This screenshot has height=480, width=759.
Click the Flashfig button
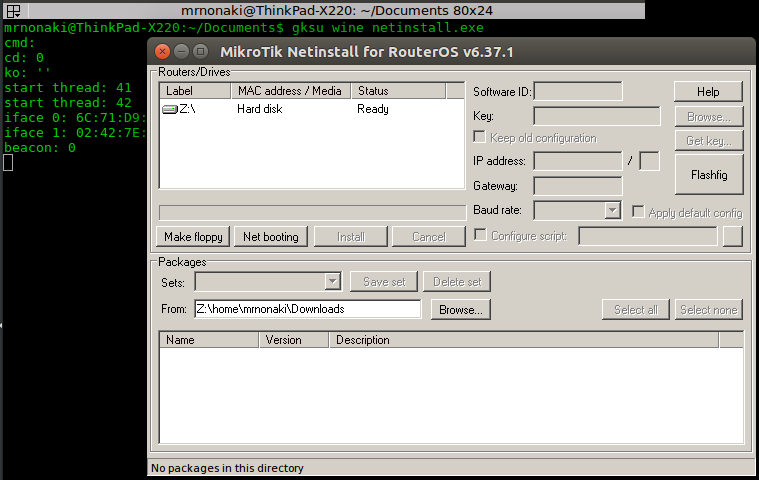click(709, 175)
